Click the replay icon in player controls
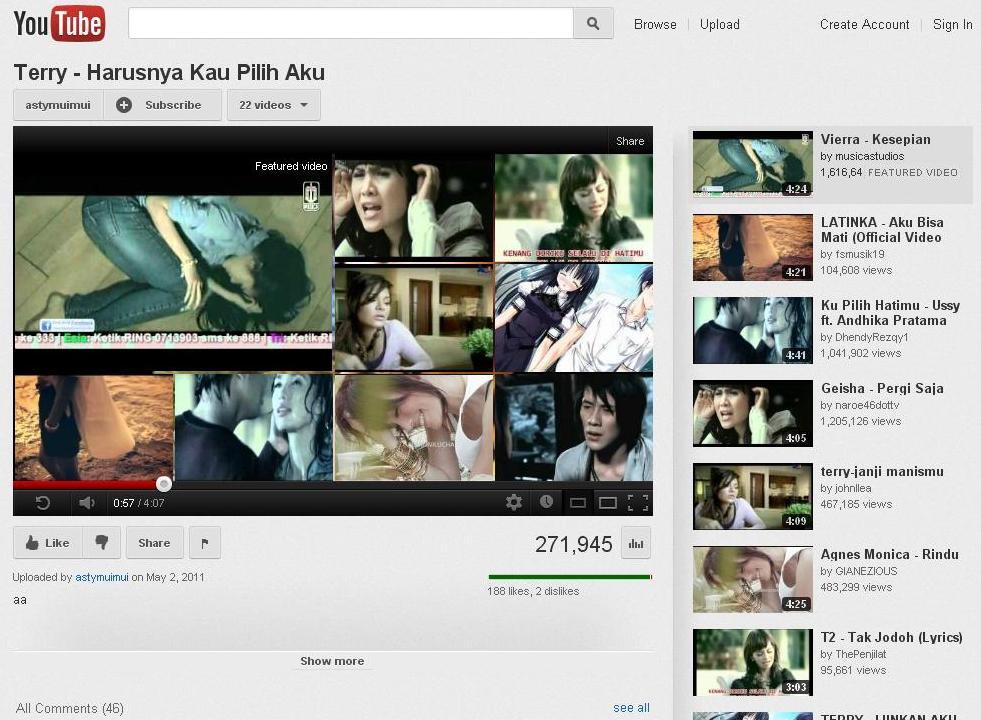The image size is (981, 720). coord(43,503)
